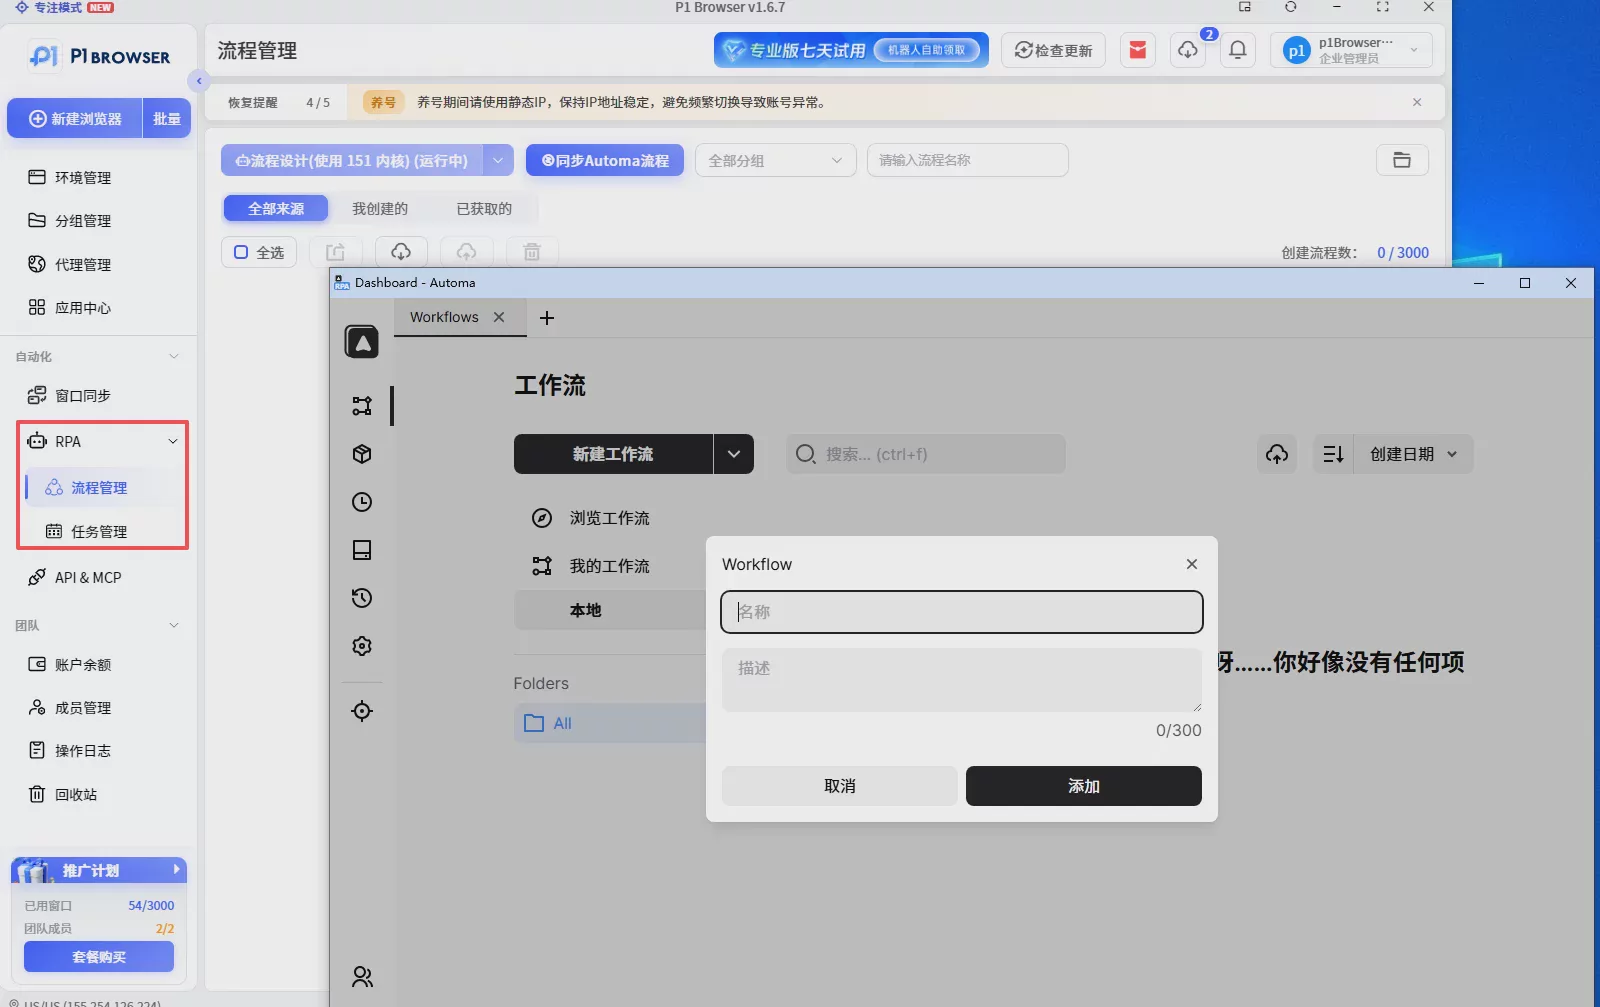1600x1007 pixels.
Task: Click the 专业版七天试用 banner
Action: click(x=851, y=50)
